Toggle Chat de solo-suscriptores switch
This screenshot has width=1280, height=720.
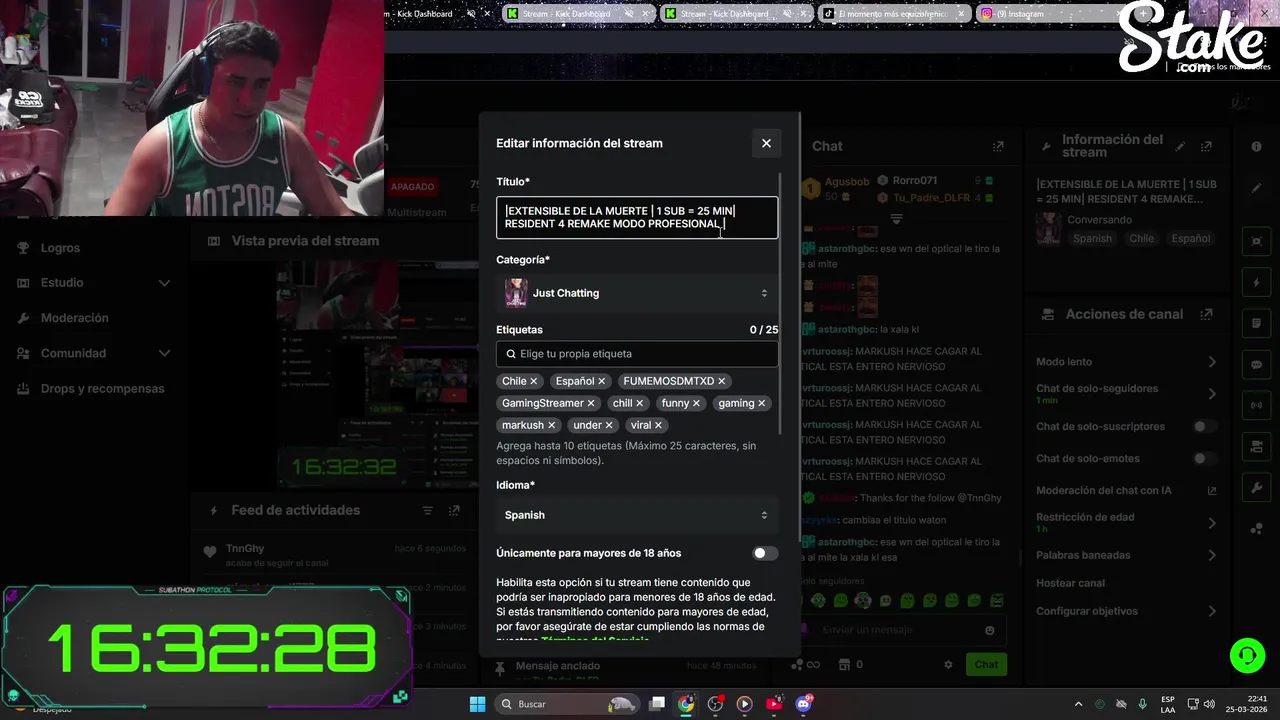pos(1205,426)
